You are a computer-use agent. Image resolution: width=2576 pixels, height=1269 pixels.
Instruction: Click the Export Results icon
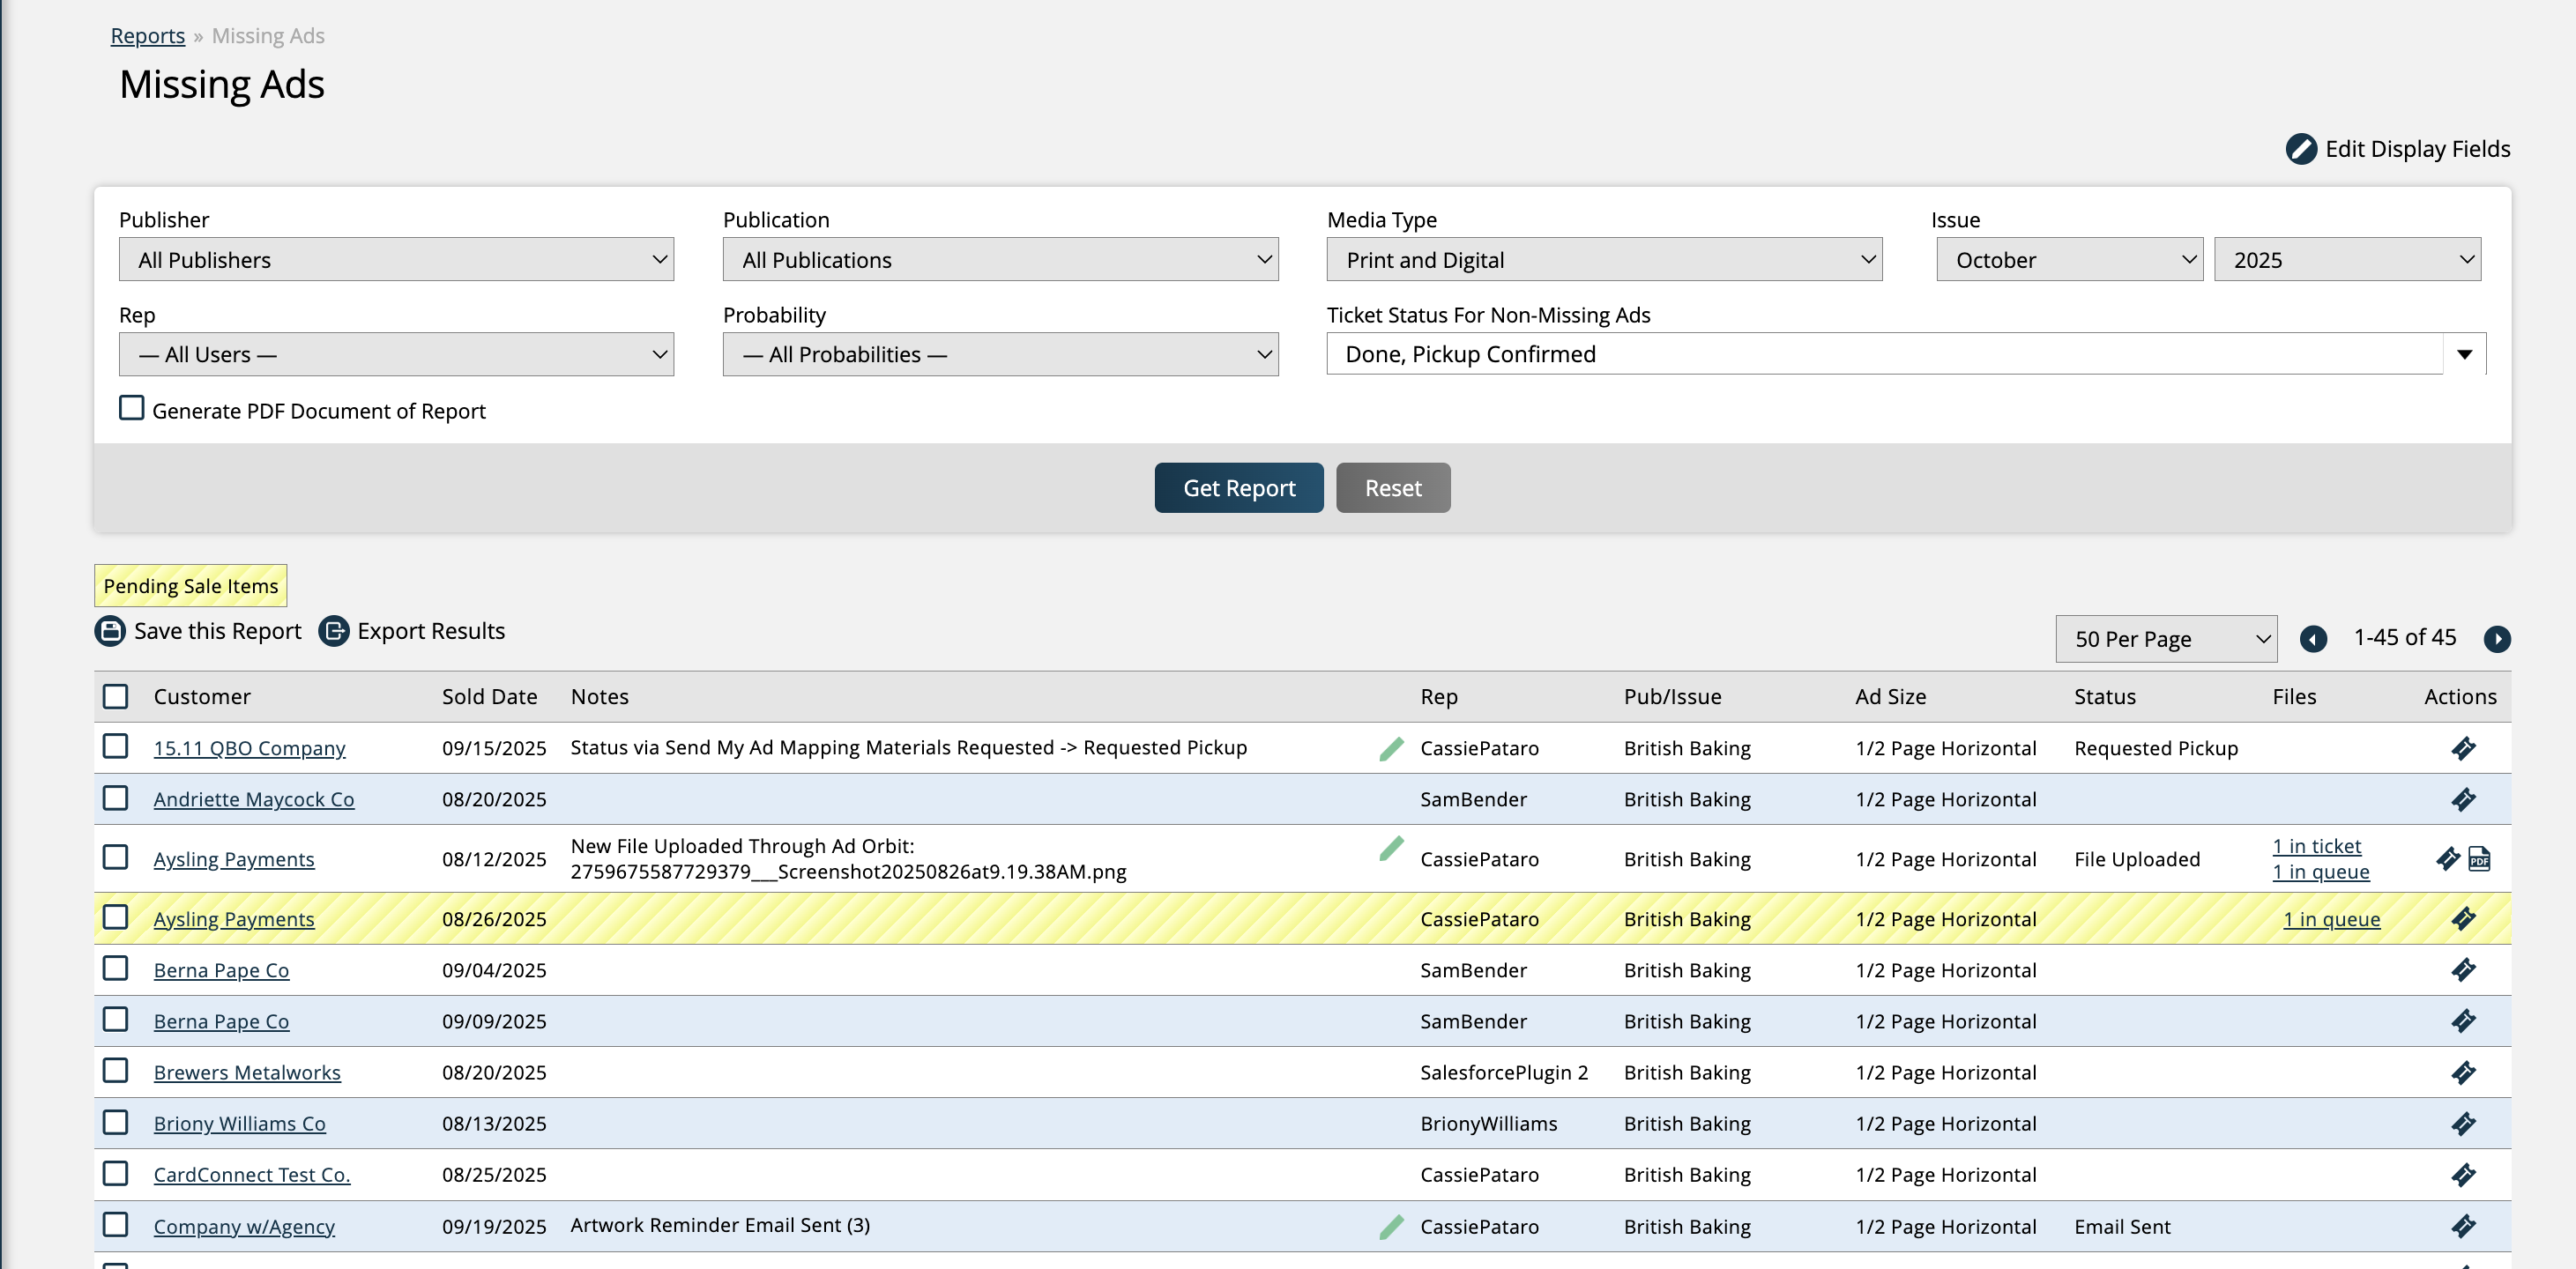pos(334,631)
